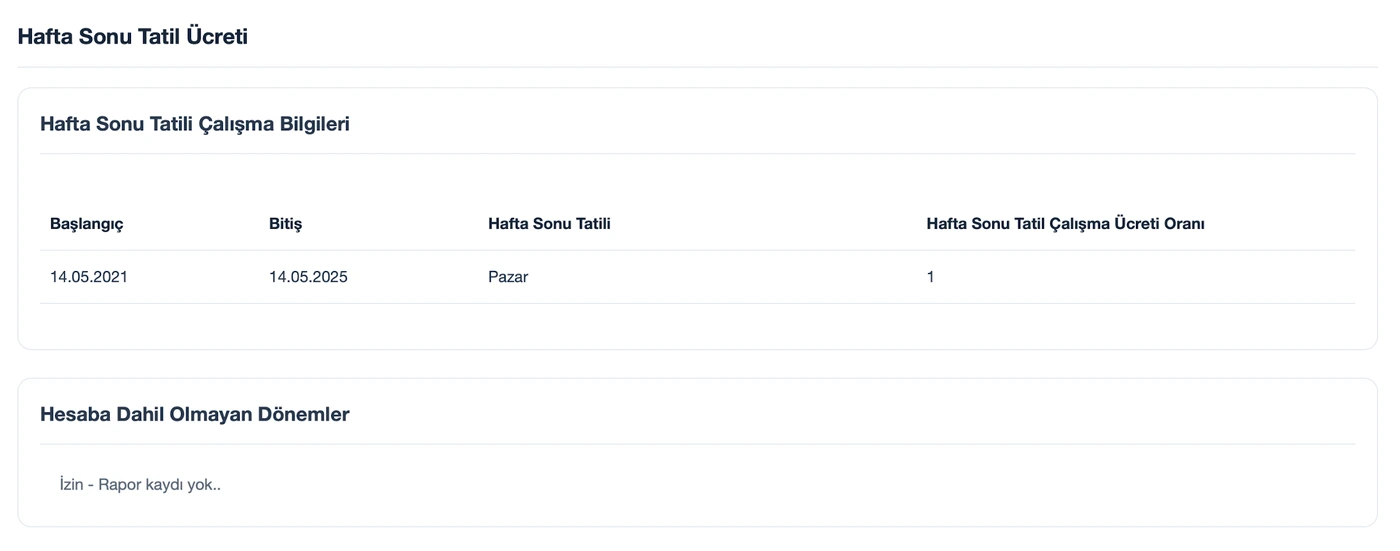
Task: Select the end date 14.05.2025 cell
Action: pos(308,277)
